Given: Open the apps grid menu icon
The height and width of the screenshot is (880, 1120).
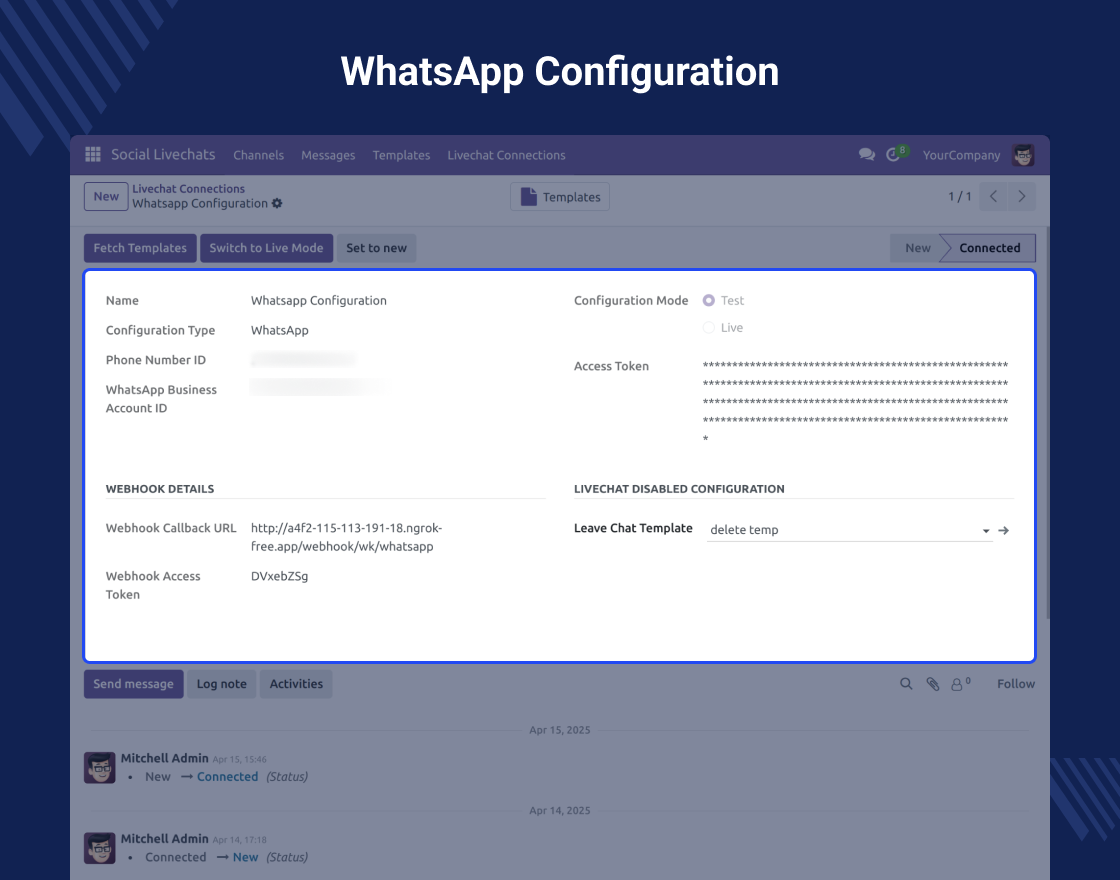Looking at the screenshot, I should pyautogui.click(x=93, y=155).
